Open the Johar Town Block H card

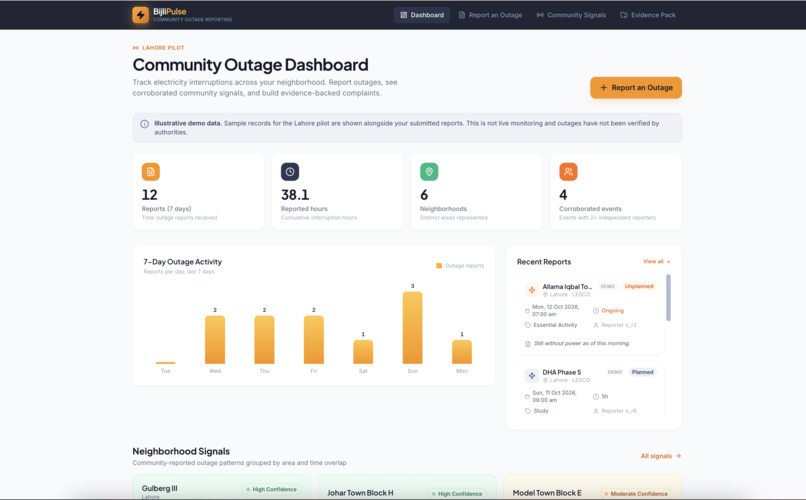tap(407, 487)
